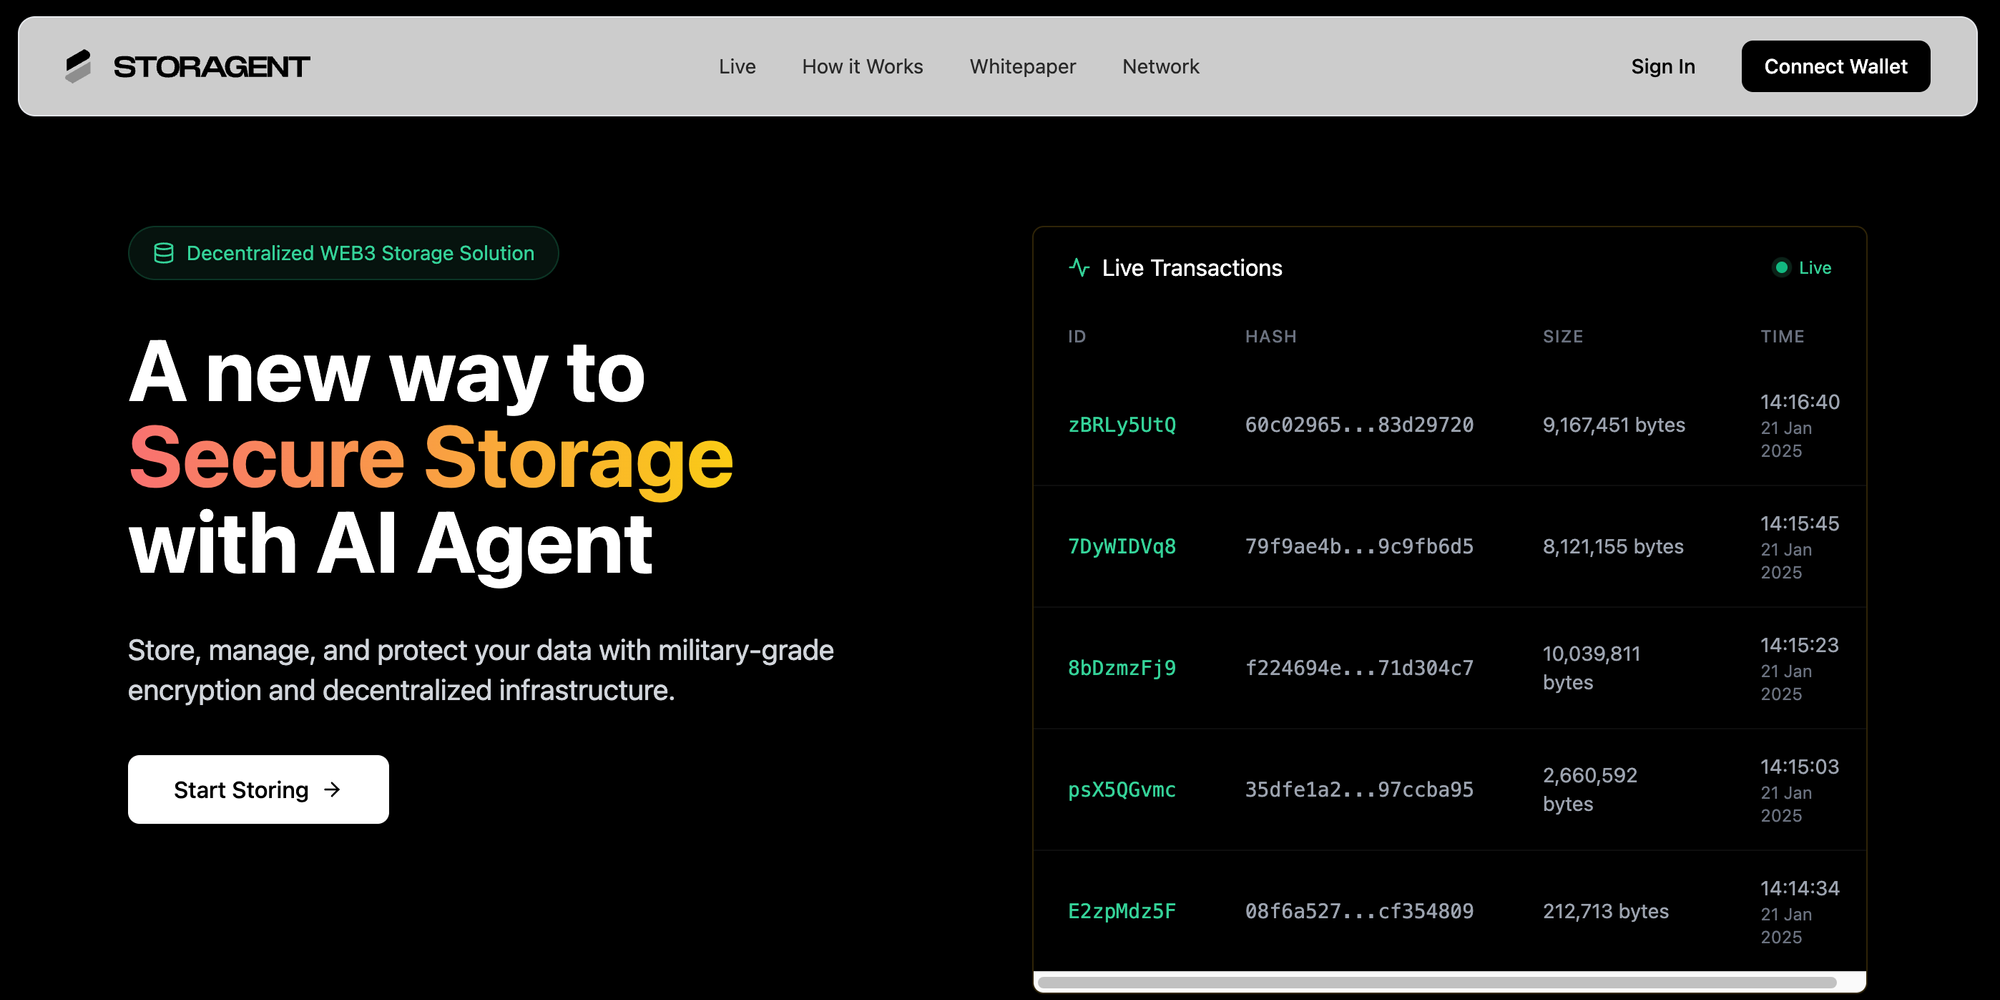Open the Whitepaper link
2000x1000 pixels.
tap(1022, 66)
